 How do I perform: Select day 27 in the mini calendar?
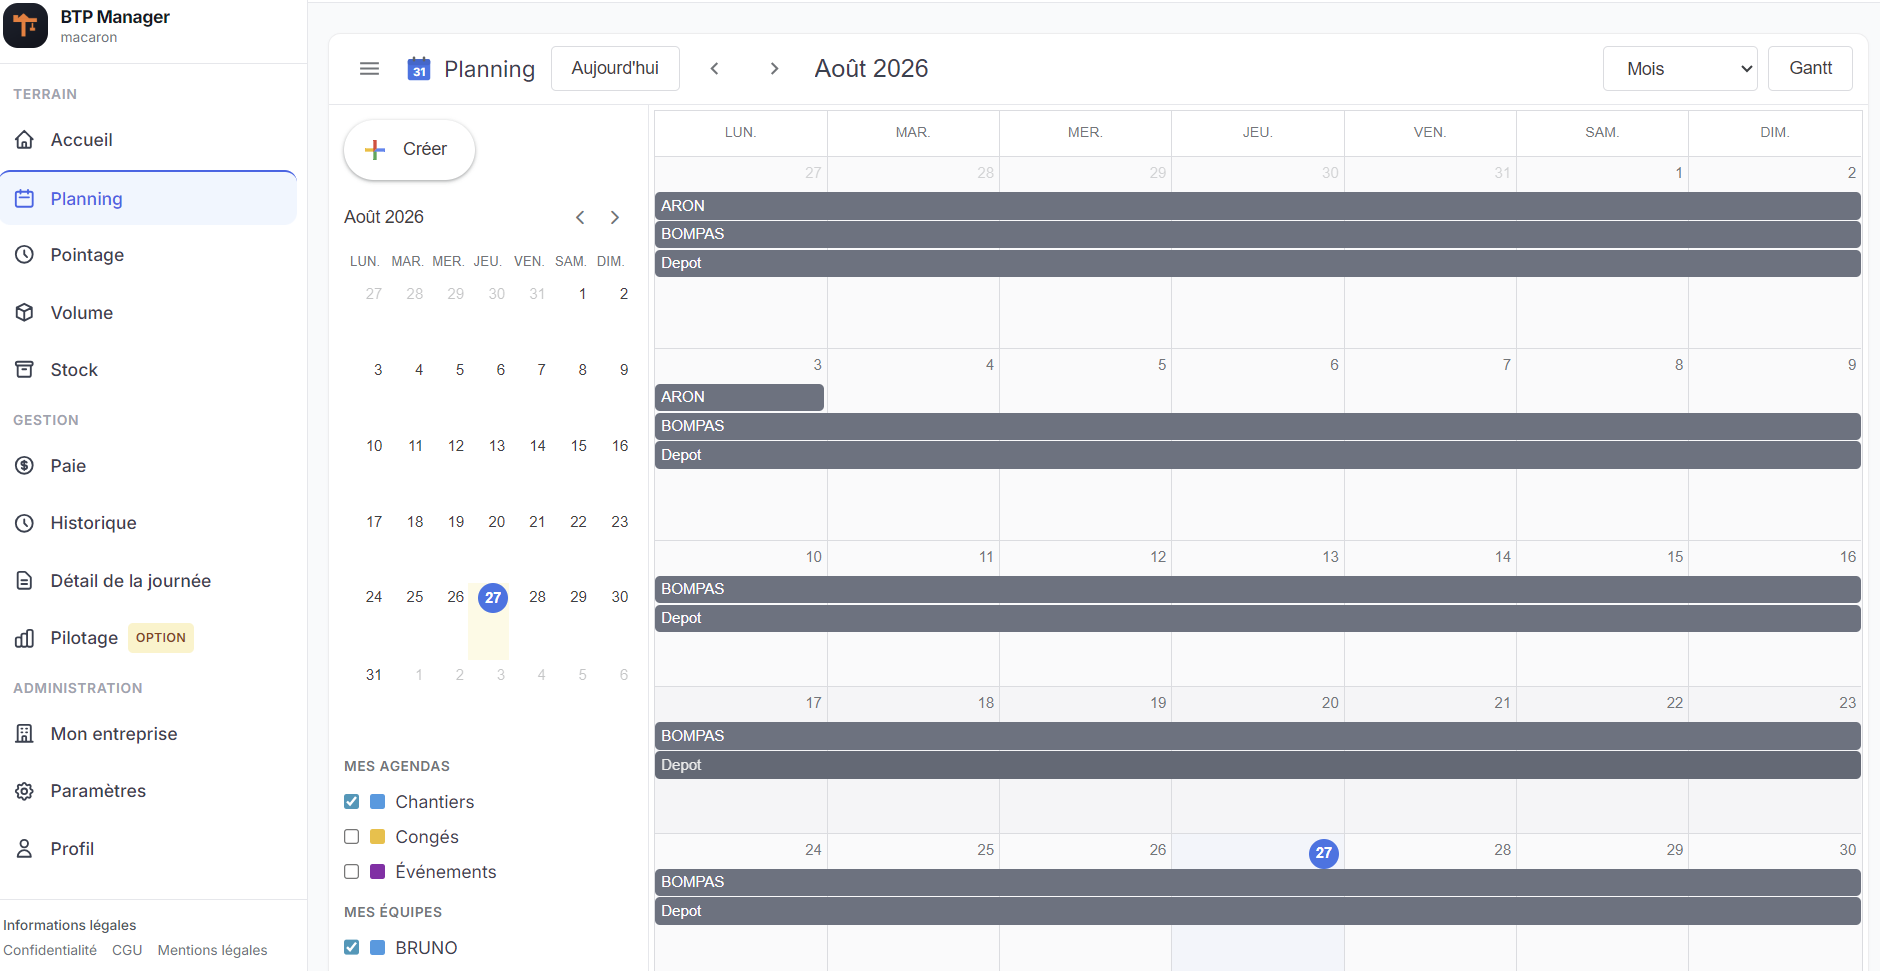(x=493, y=598)
